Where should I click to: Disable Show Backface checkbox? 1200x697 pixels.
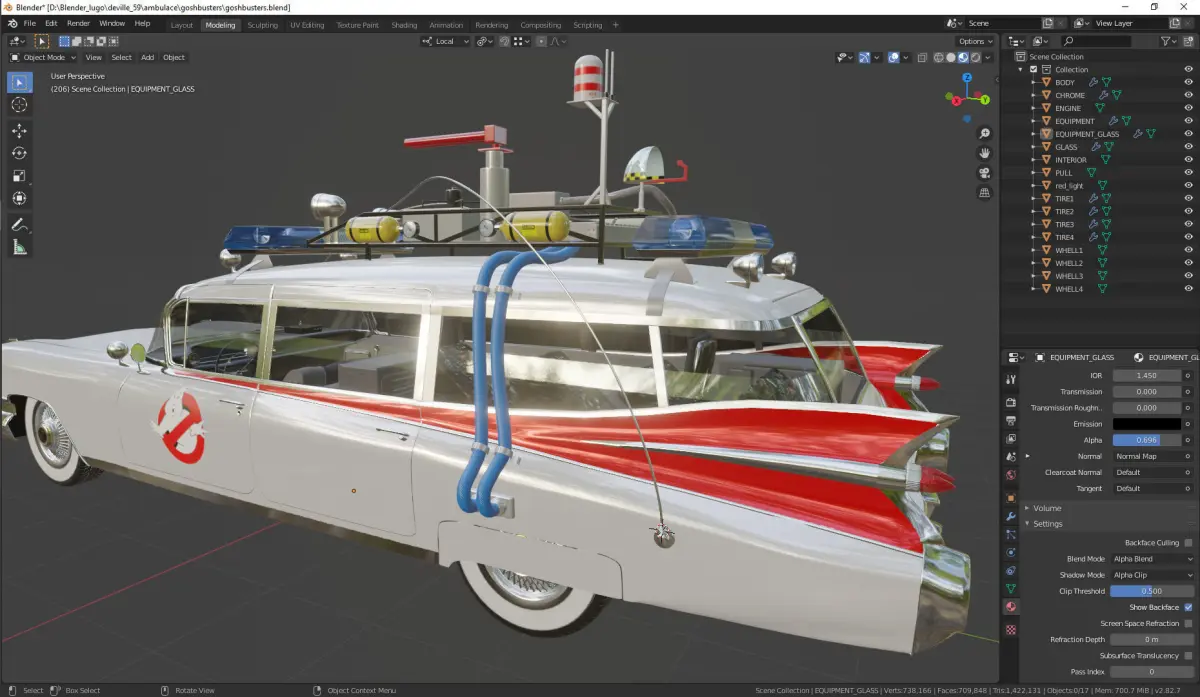1188,607
